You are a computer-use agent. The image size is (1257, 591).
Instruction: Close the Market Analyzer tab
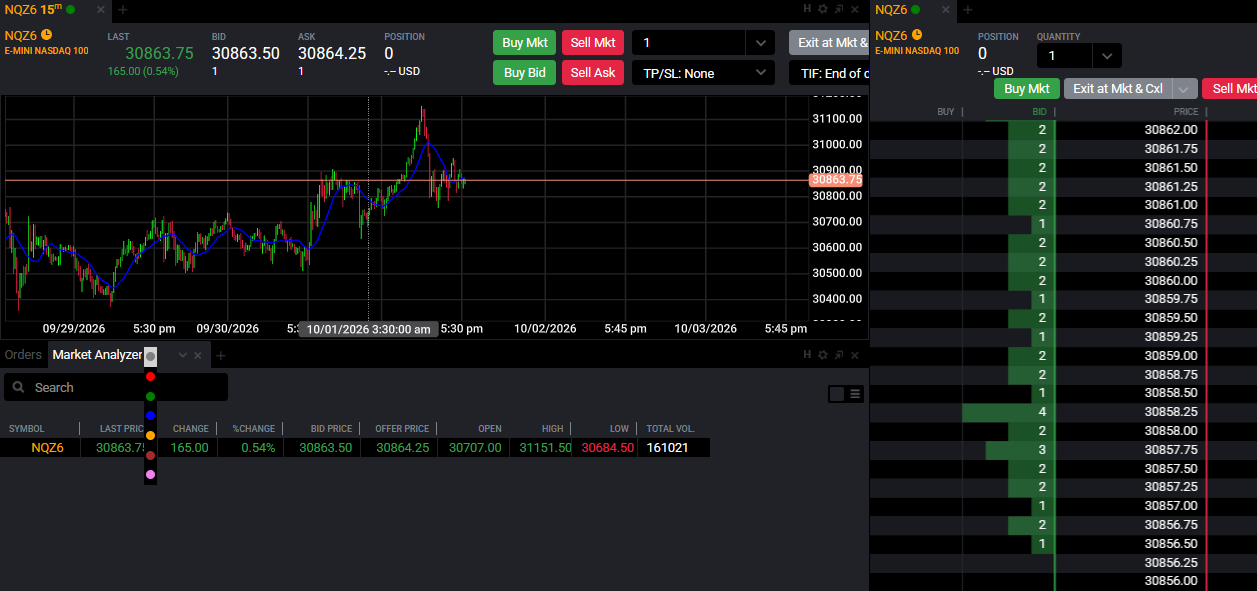pos(198,355)
